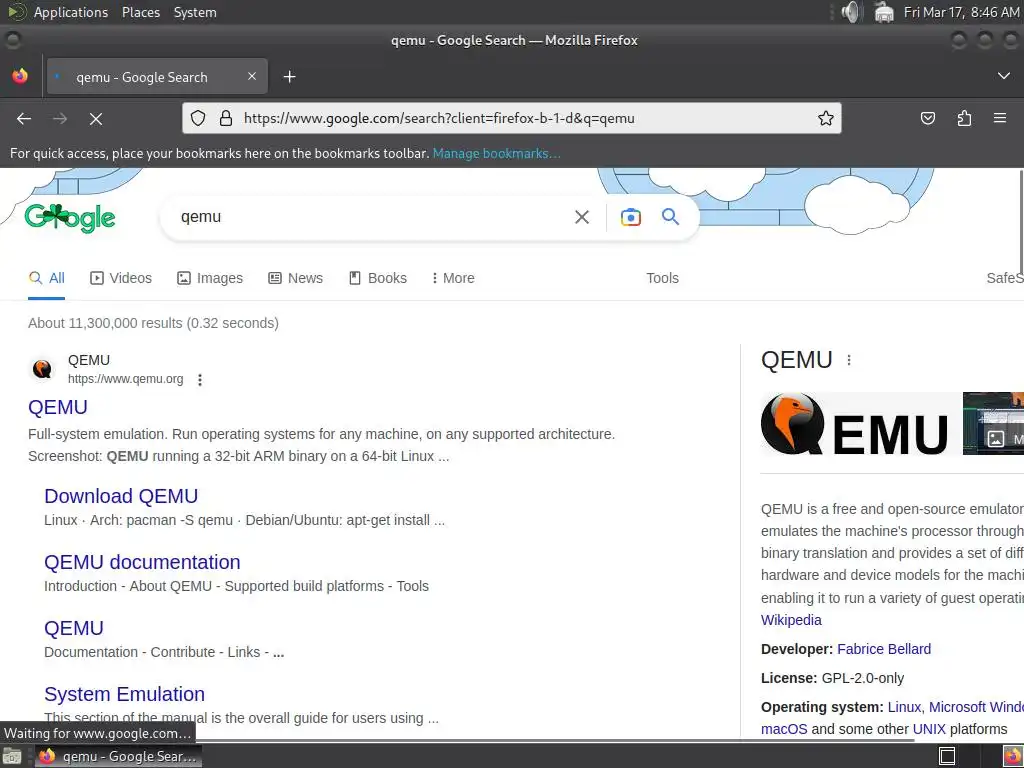
Task: Click the Google shamrock doodle logo
Action: click(70, 217)
